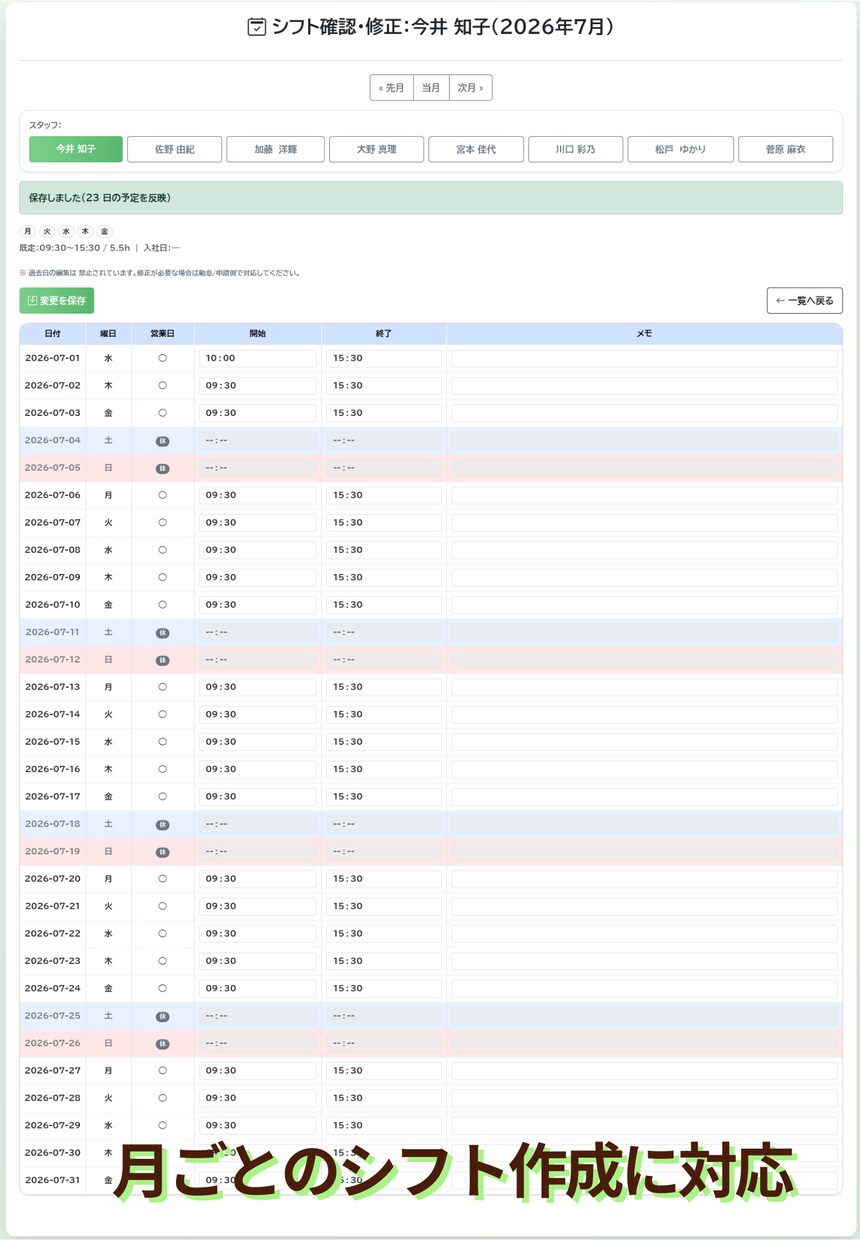This screenshot has height=1240, width=860.
Task: Go to previous month with « 先月
Action: pos(391,88)
